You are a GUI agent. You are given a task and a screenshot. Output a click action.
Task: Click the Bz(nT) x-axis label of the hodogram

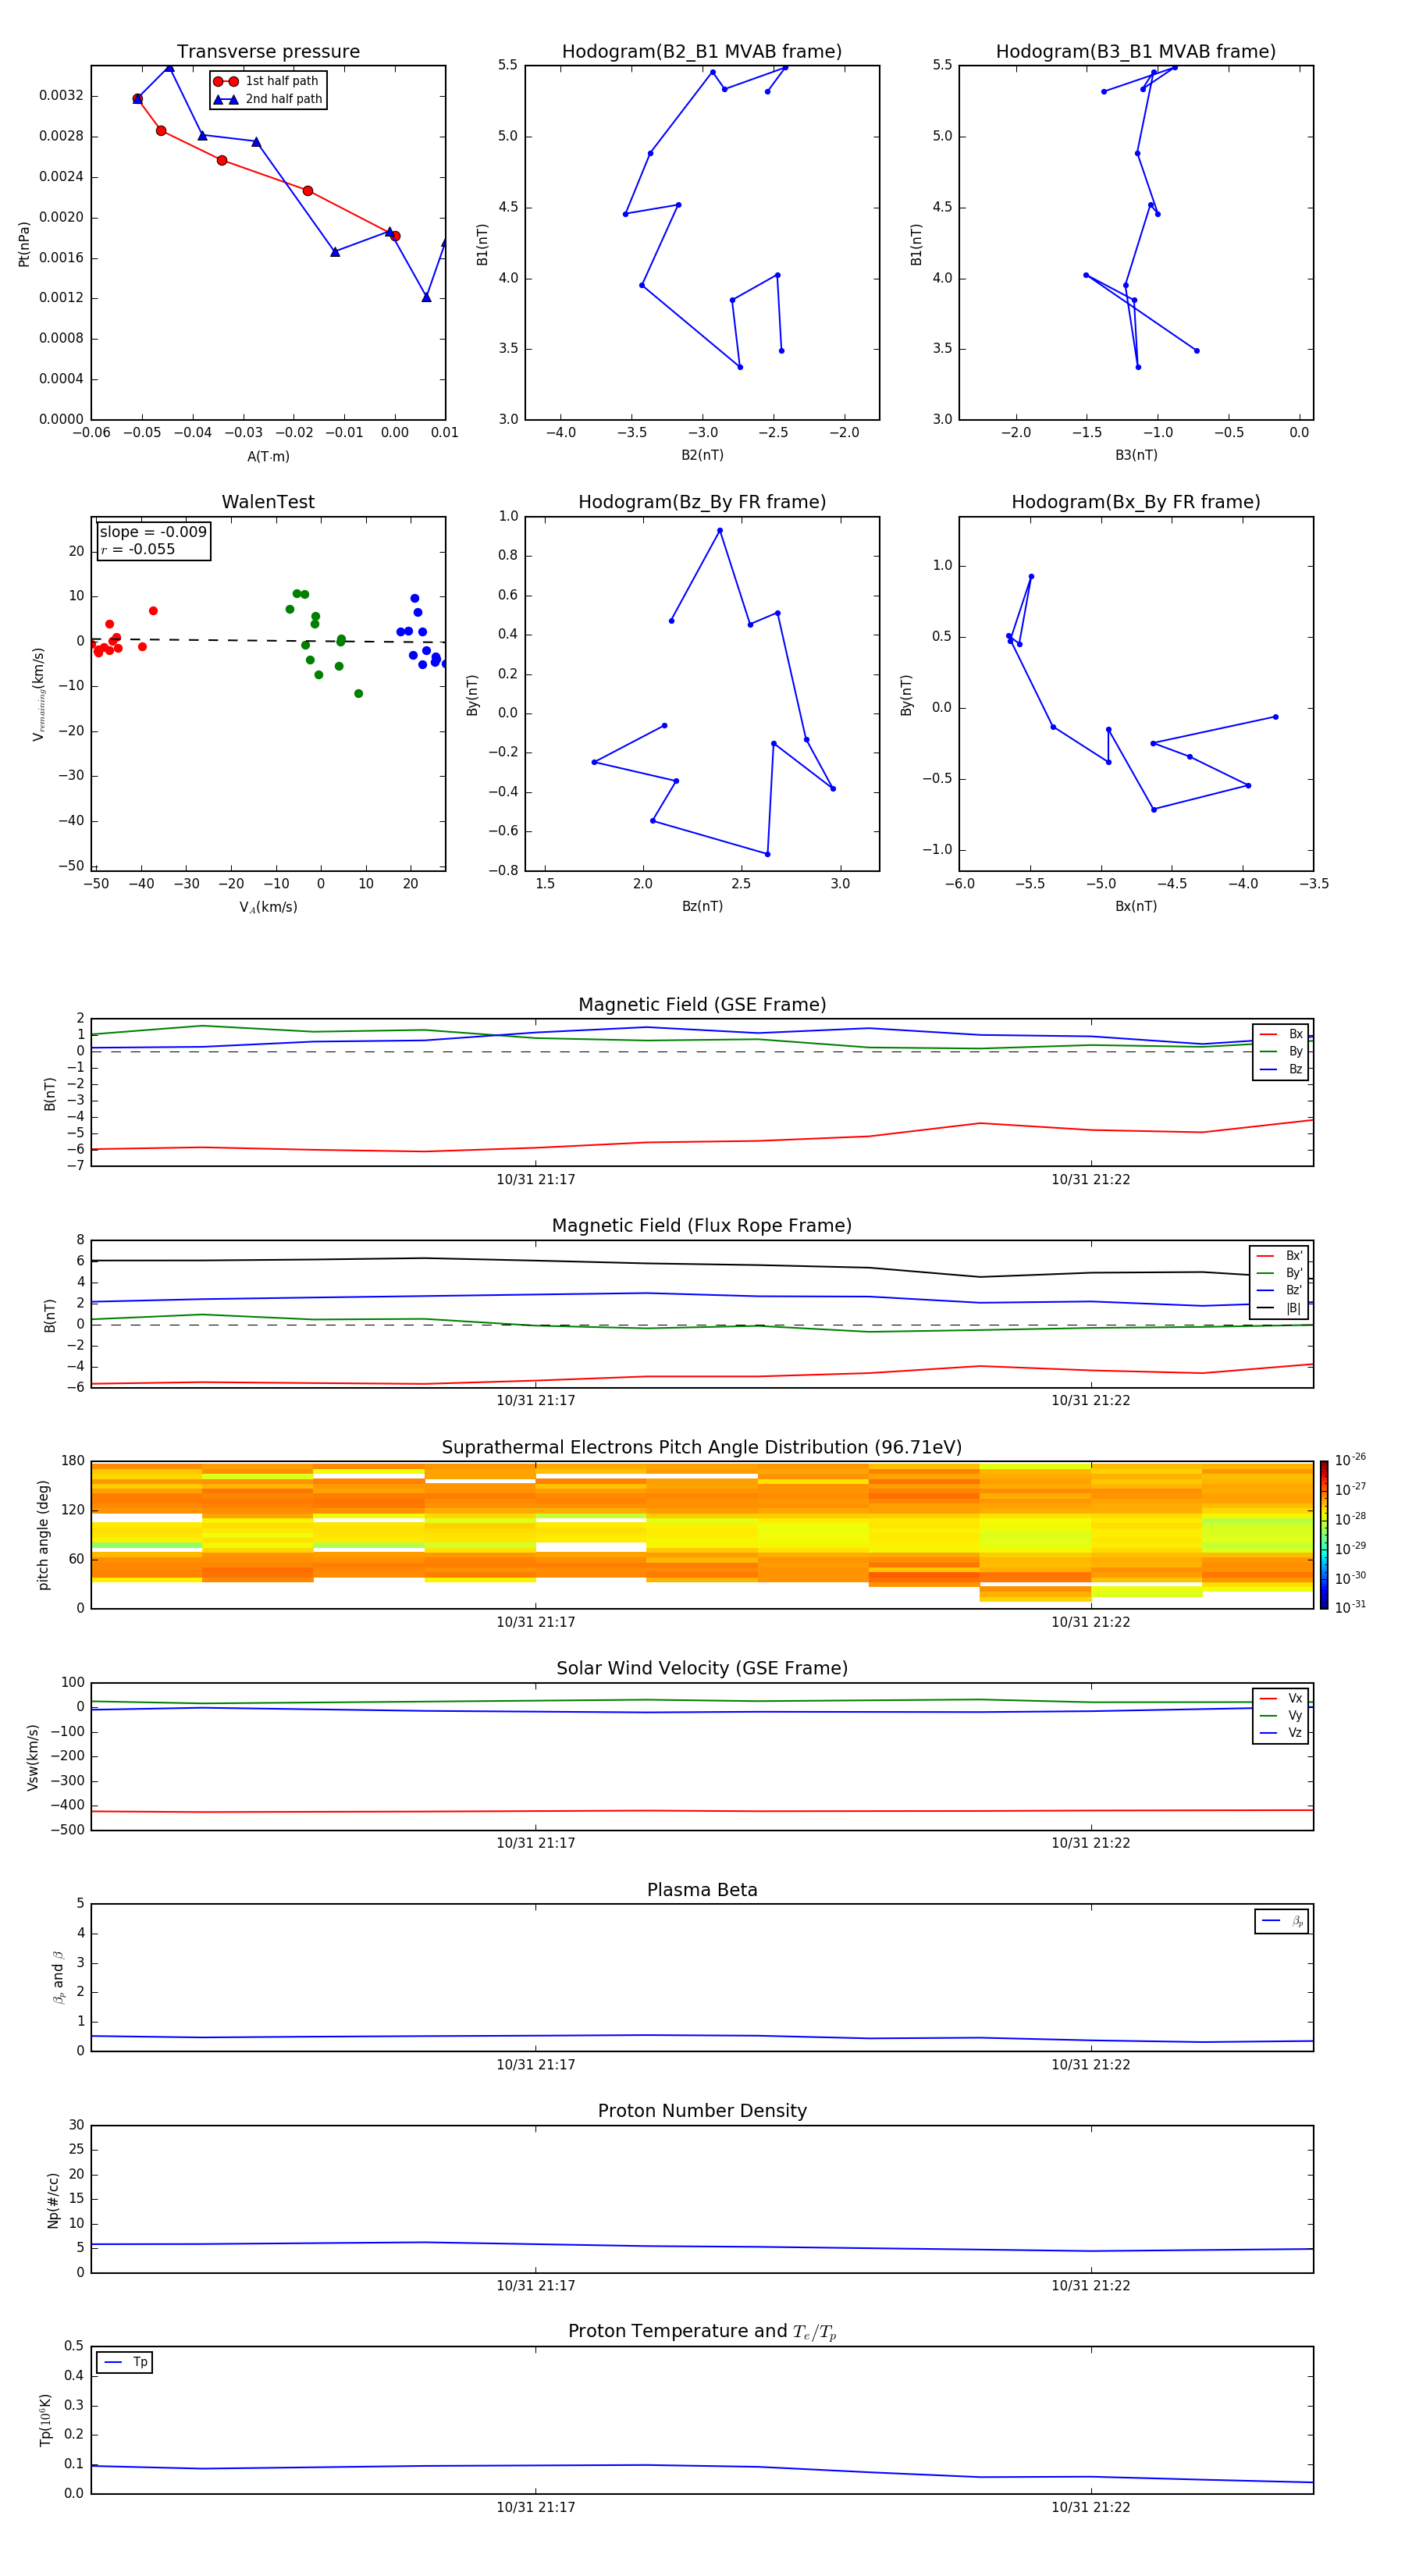click(701, 906)
